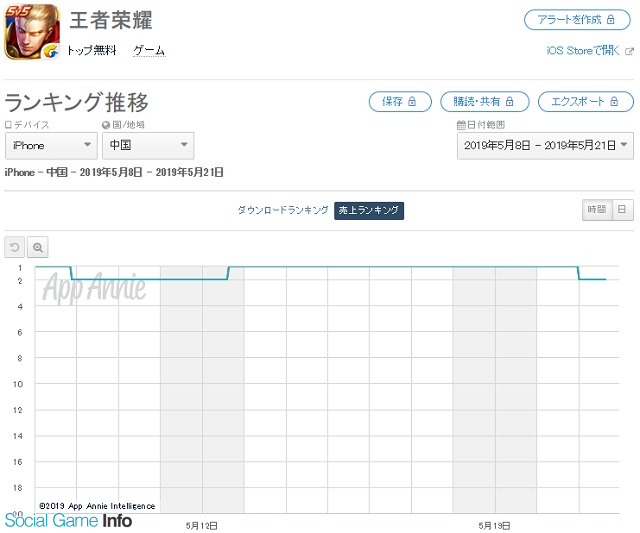
Task: Activate the magnifier zoom icon
Action: pos(38,247)
